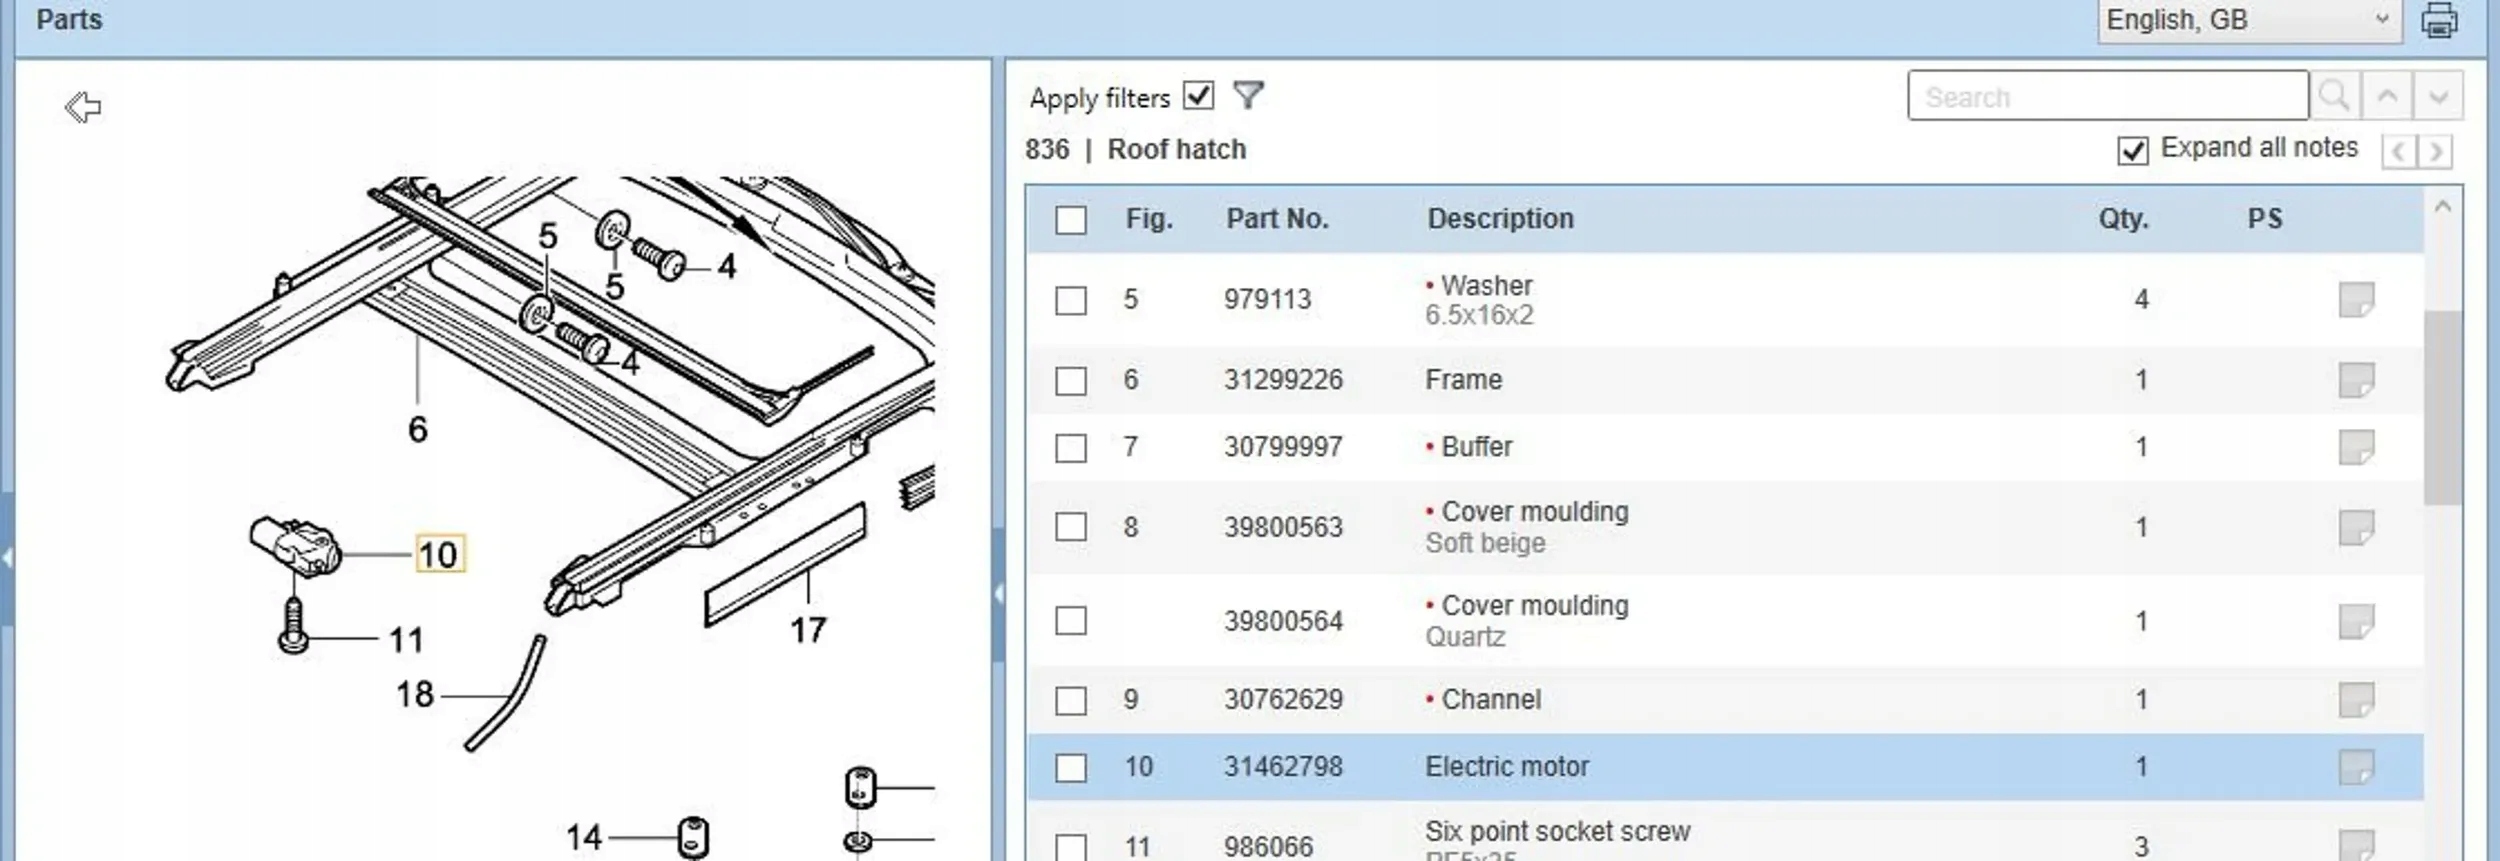The image size is (2500, 861).
Task: Click the search magnifier icon
Action: pyautogui.click(x=2334, y=96)
